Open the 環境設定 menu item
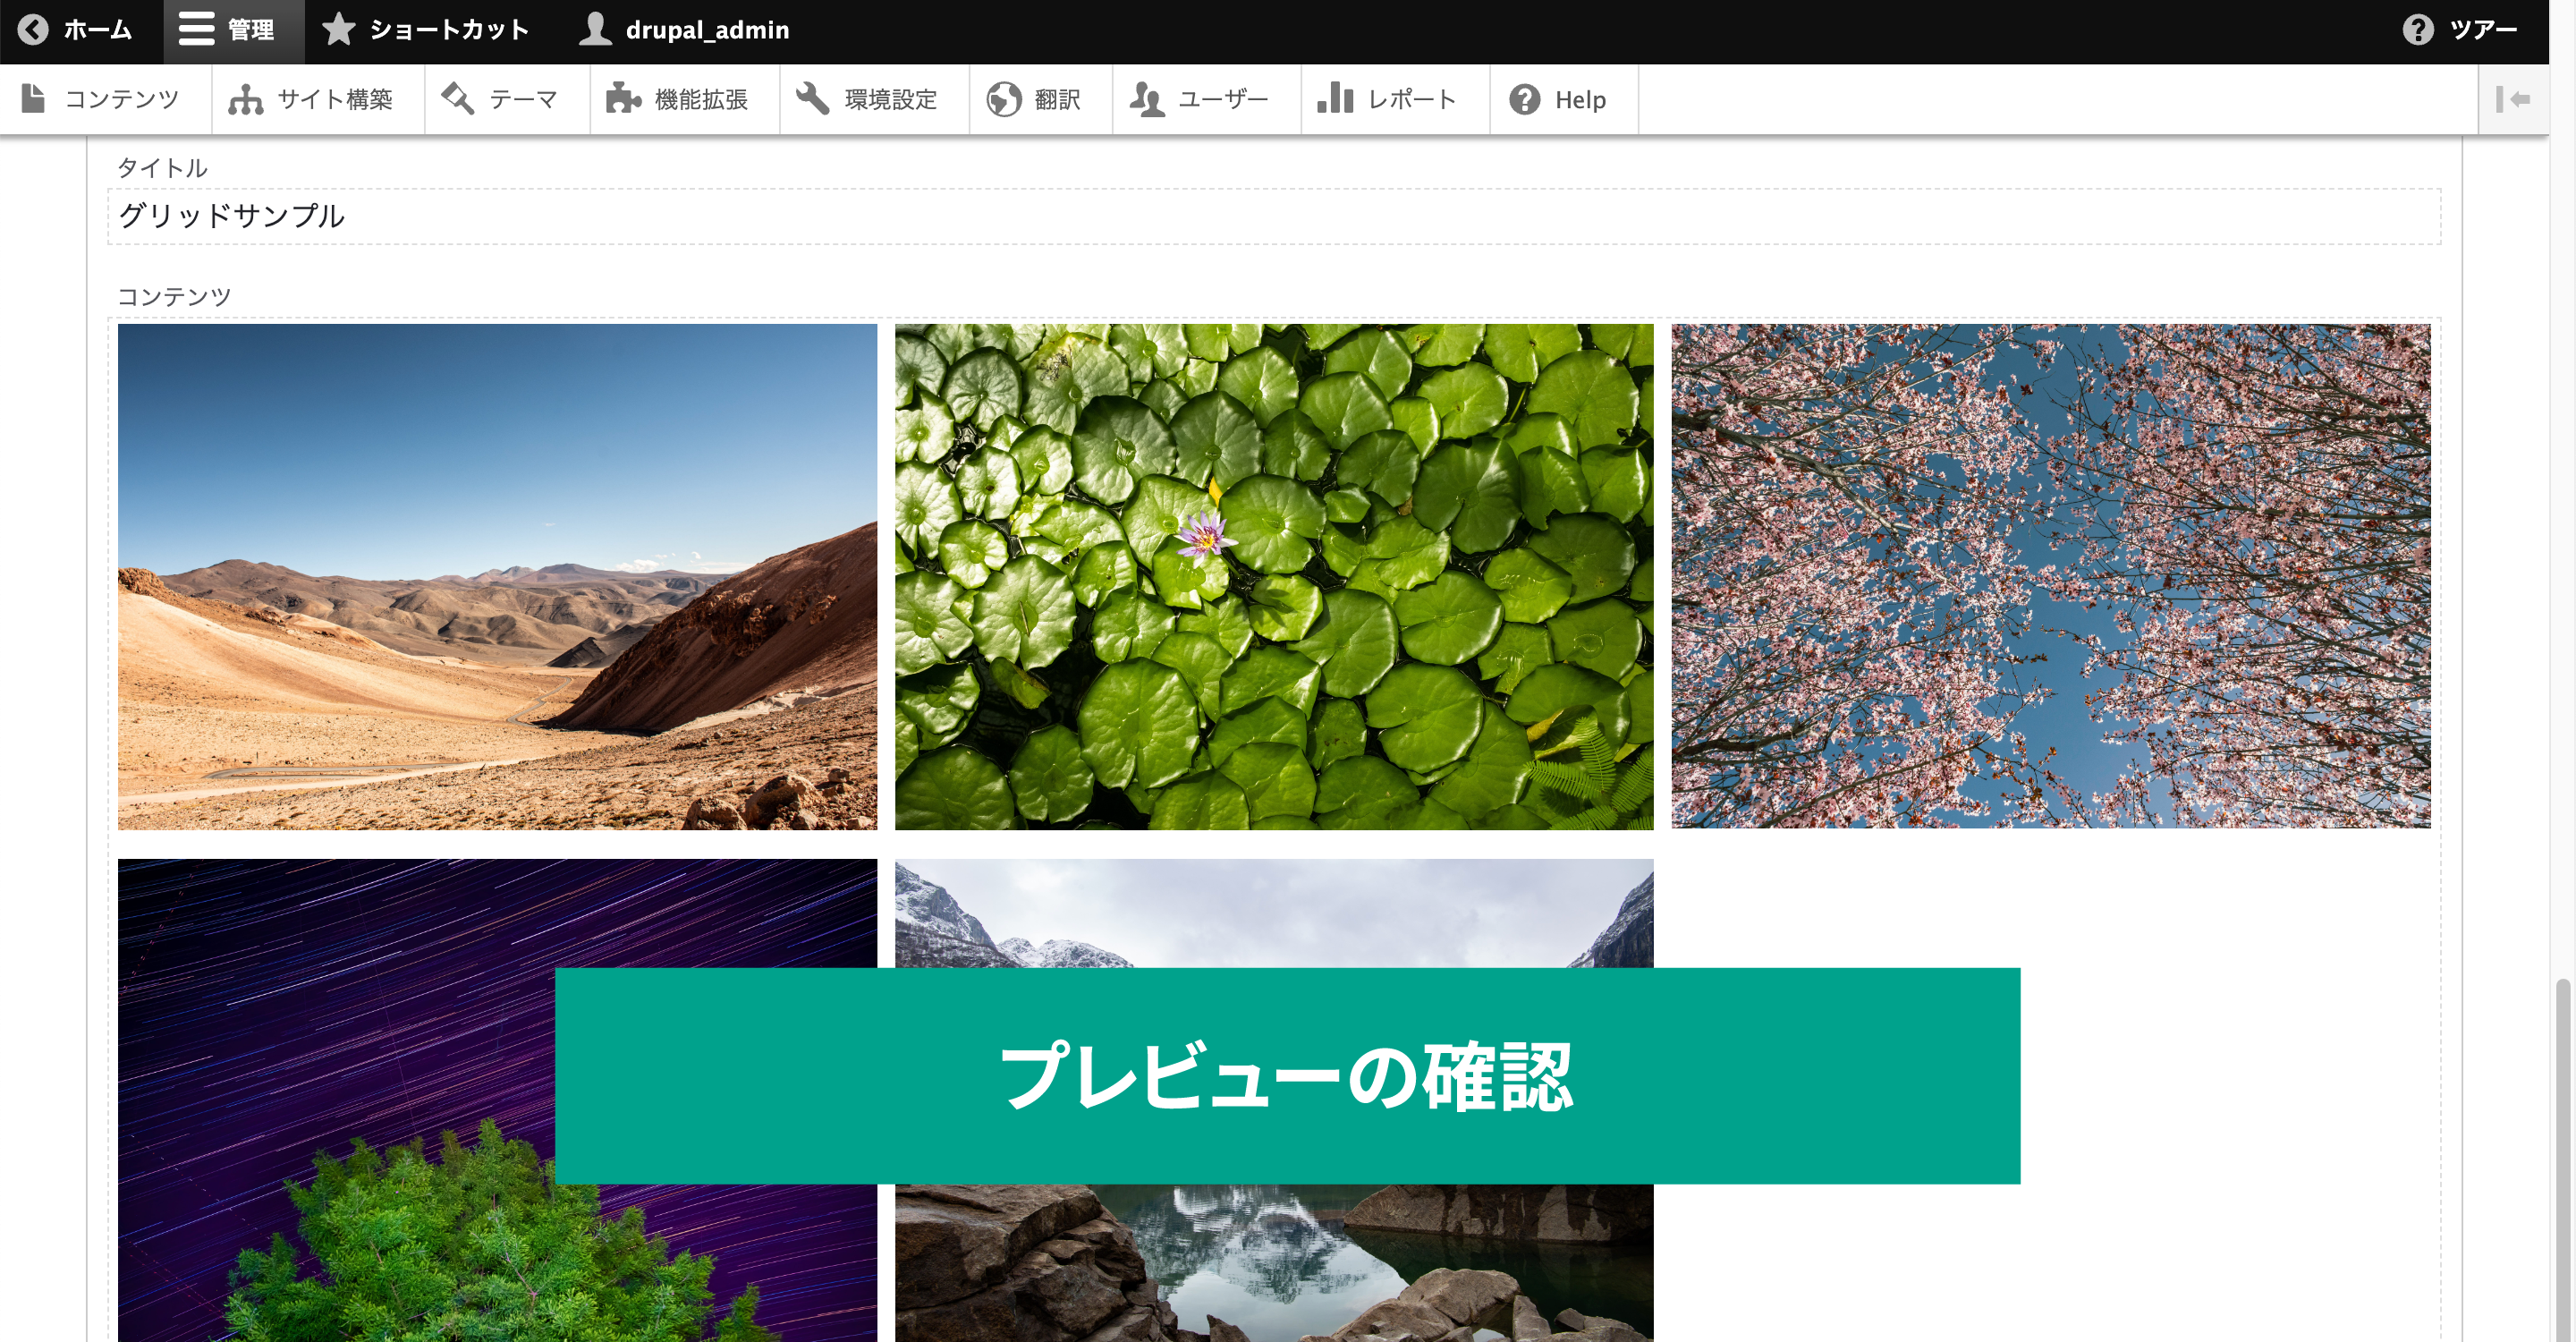 click(x=875, y=99)
